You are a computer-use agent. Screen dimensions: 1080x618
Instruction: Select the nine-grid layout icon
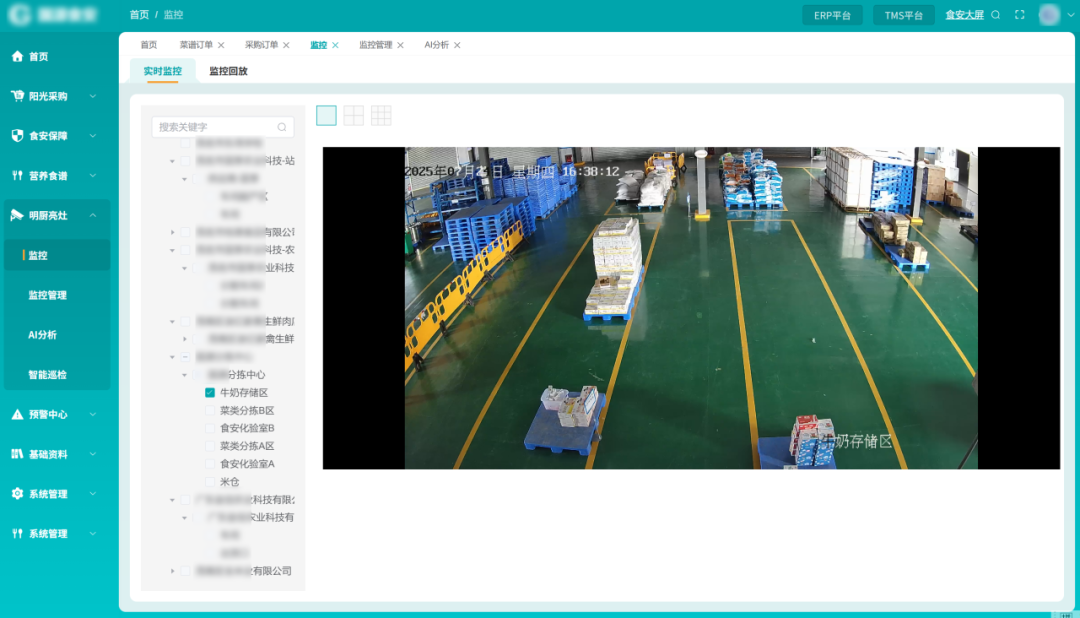tap(381, 116)
